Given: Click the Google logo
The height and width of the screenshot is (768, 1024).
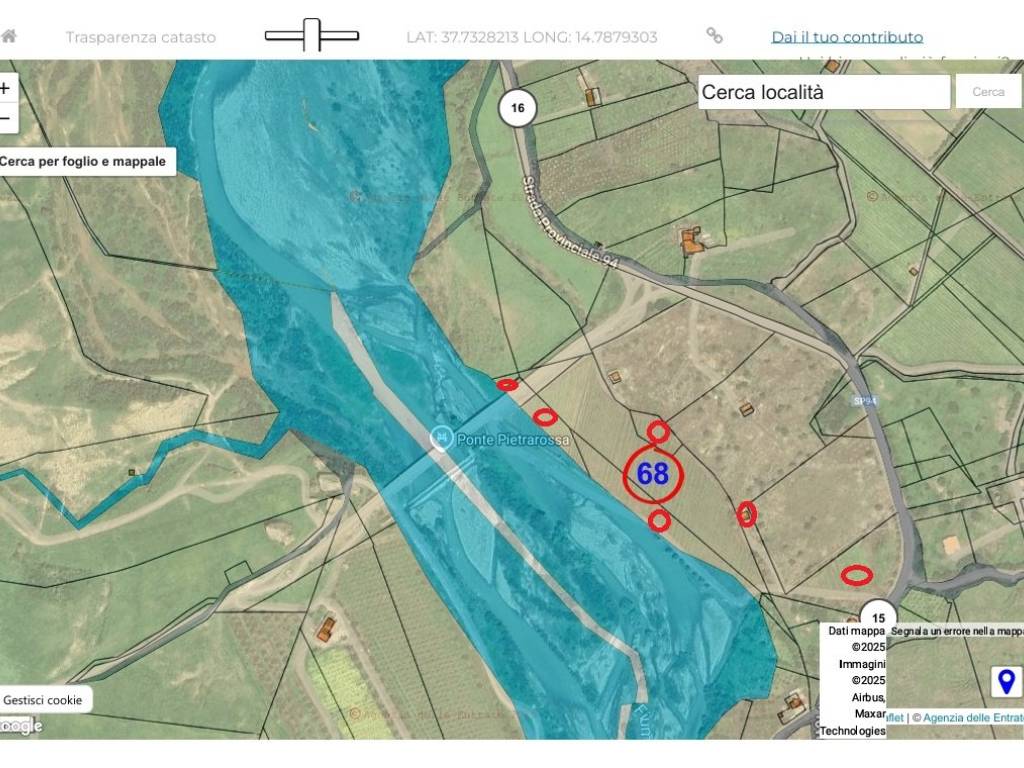Looking at the screenshot, I should pos(21,726).
